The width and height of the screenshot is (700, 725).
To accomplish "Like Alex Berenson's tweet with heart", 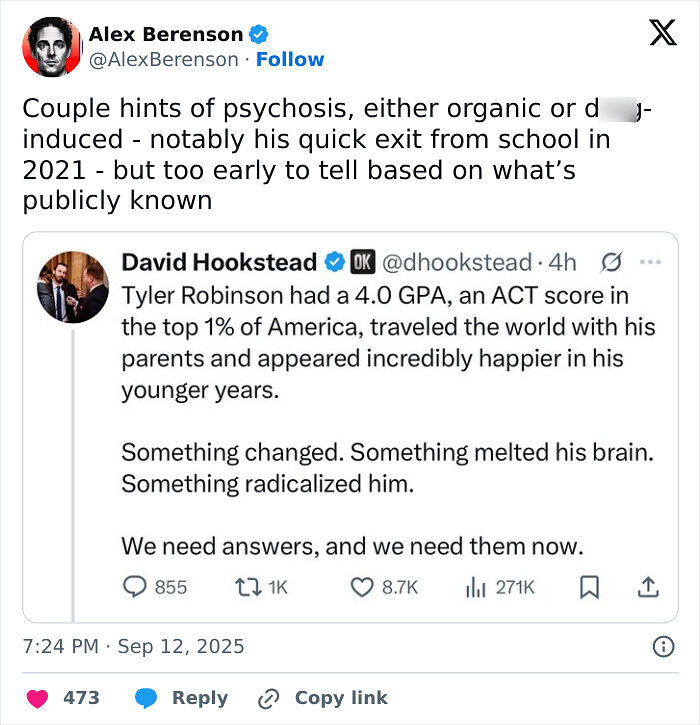I will [x=36, y=698].
